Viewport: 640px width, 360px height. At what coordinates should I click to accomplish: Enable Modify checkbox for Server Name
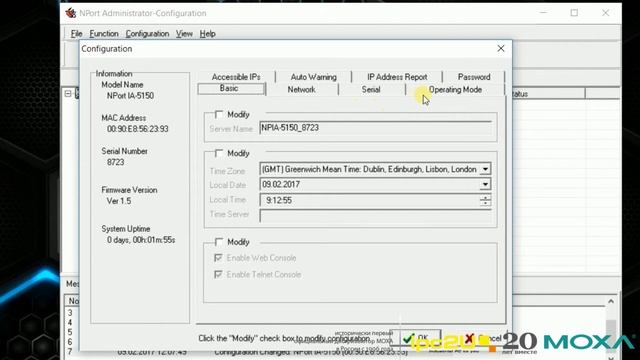pyautogui.click(x=219, y=114)
